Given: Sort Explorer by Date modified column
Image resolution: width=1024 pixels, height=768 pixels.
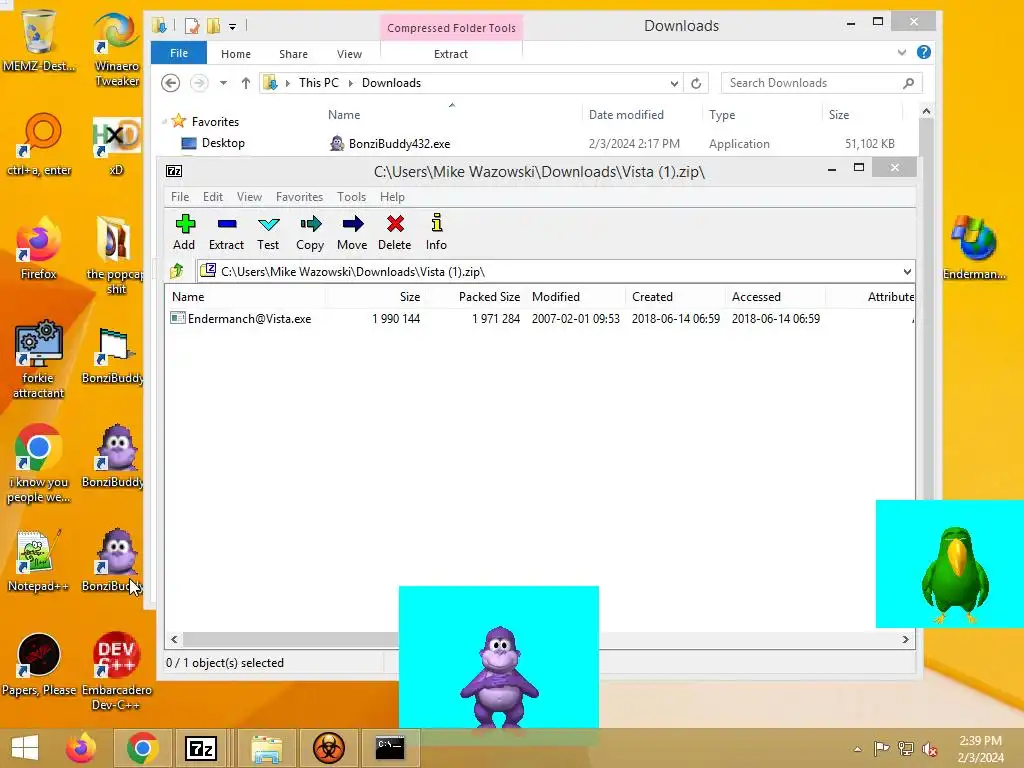Looking at the screenshot, I should pyautogui.click(x=626, y=115).
